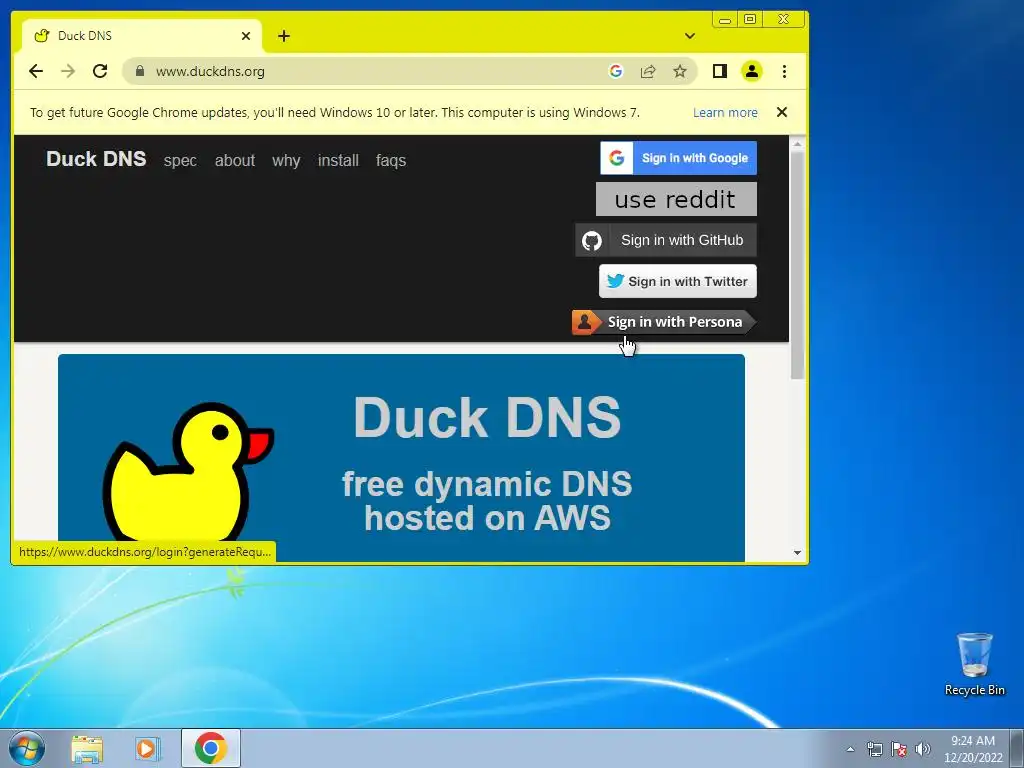Screen dimensions: 1024x768
Task: Open a new tab with the plus button
Action: tap(283, 36)
